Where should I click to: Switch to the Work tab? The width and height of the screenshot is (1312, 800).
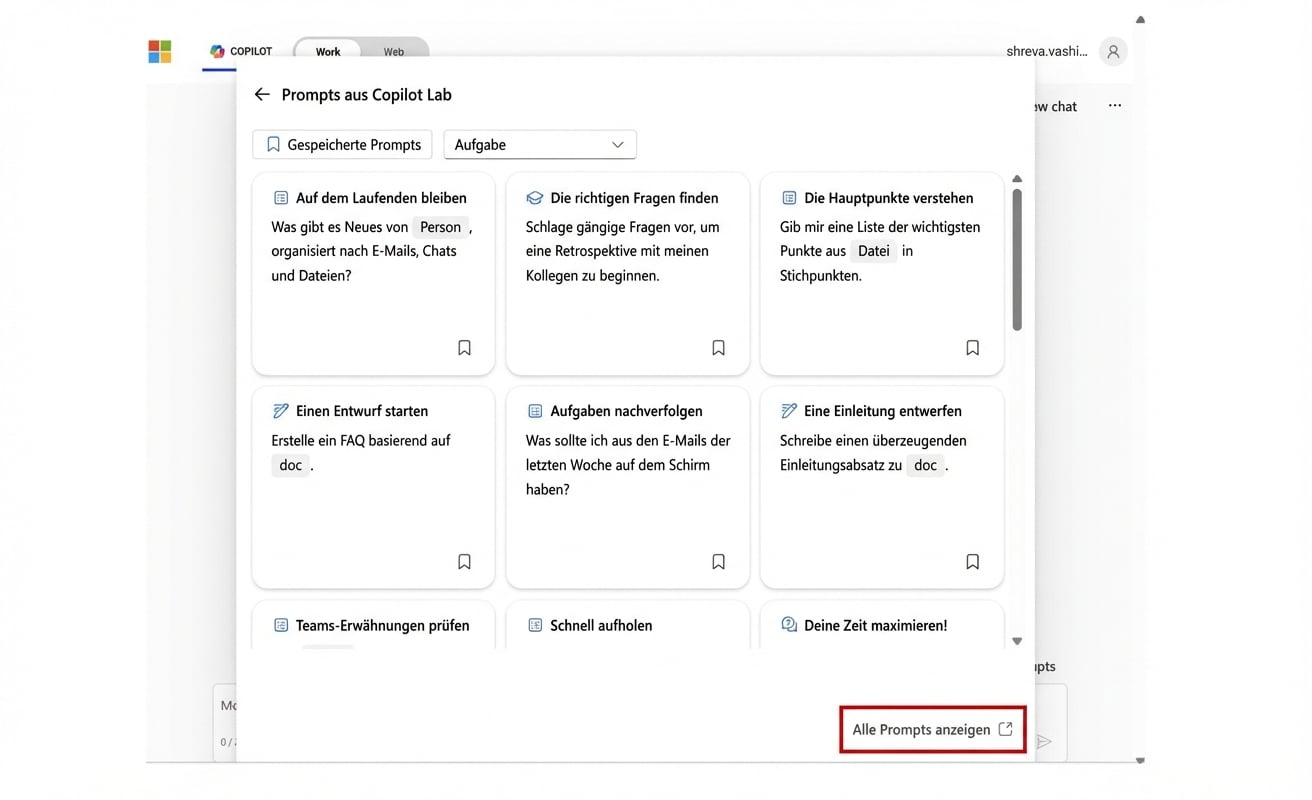pyautogui.click(x=328, y=52)
